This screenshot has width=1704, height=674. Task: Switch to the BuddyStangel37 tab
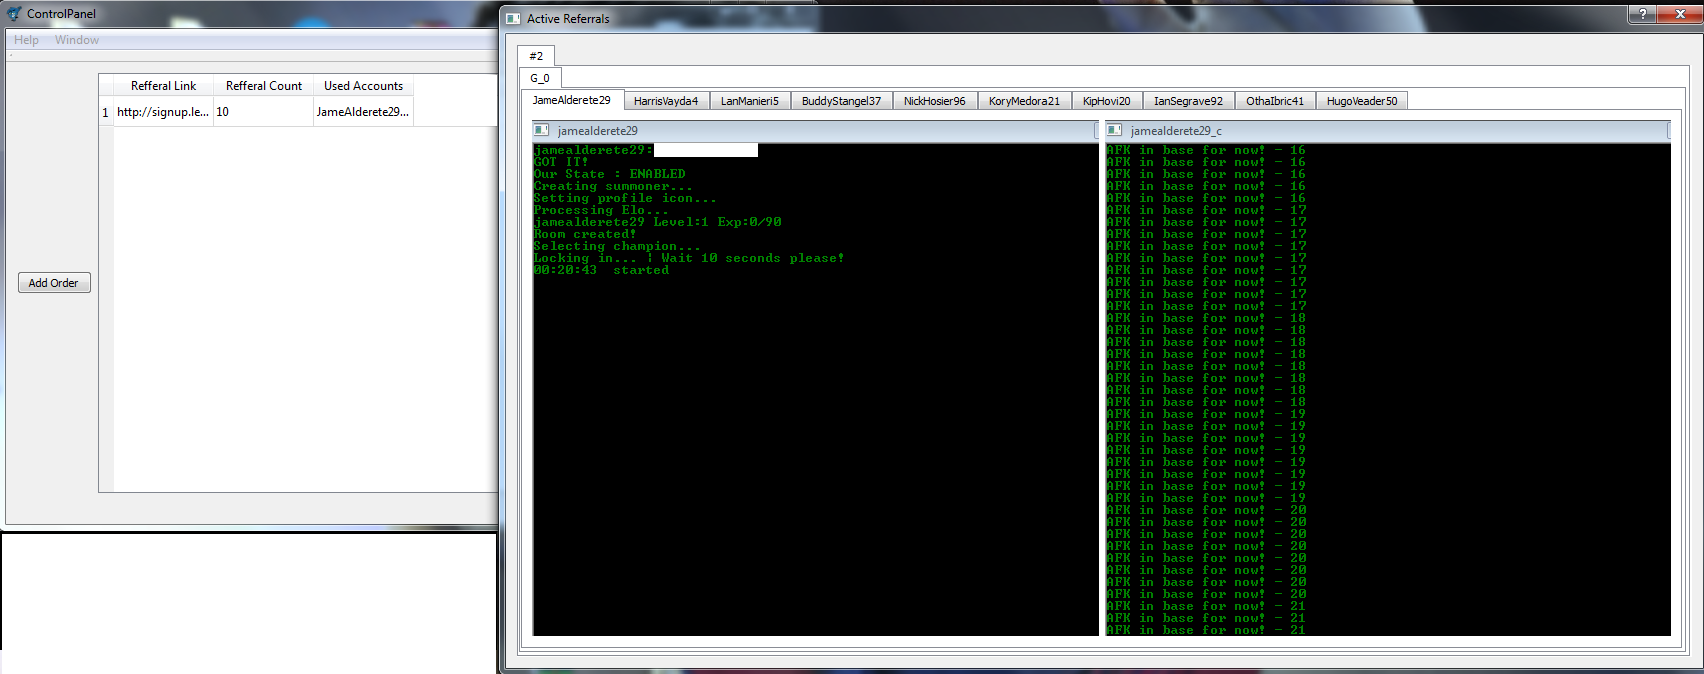(x=841, y=101)
